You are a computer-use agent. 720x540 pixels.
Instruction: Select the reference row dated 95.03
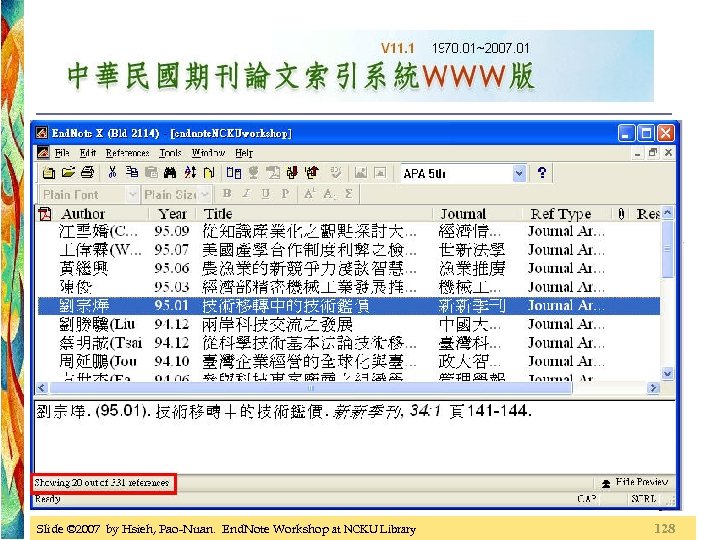[x=349, y=287]
